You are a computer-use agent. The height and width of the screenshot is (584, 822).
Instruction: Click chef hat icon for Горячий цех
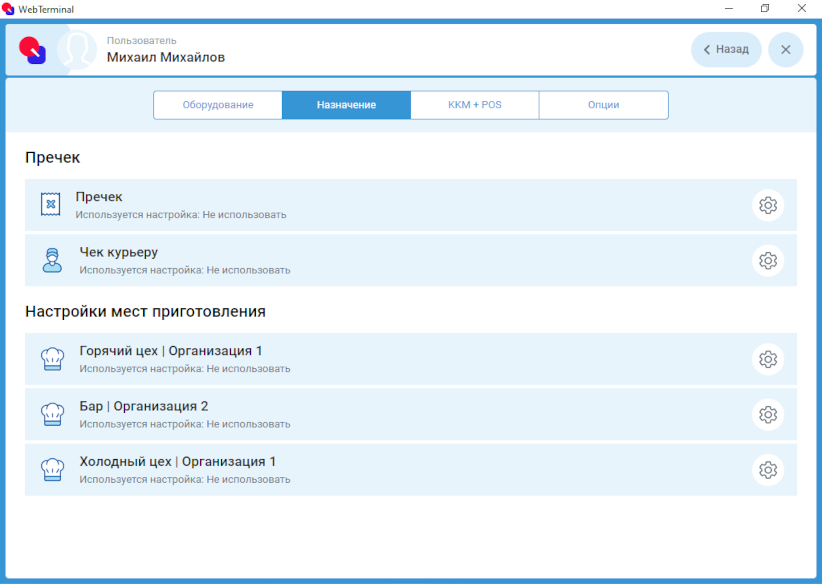[x=52, y=359]
